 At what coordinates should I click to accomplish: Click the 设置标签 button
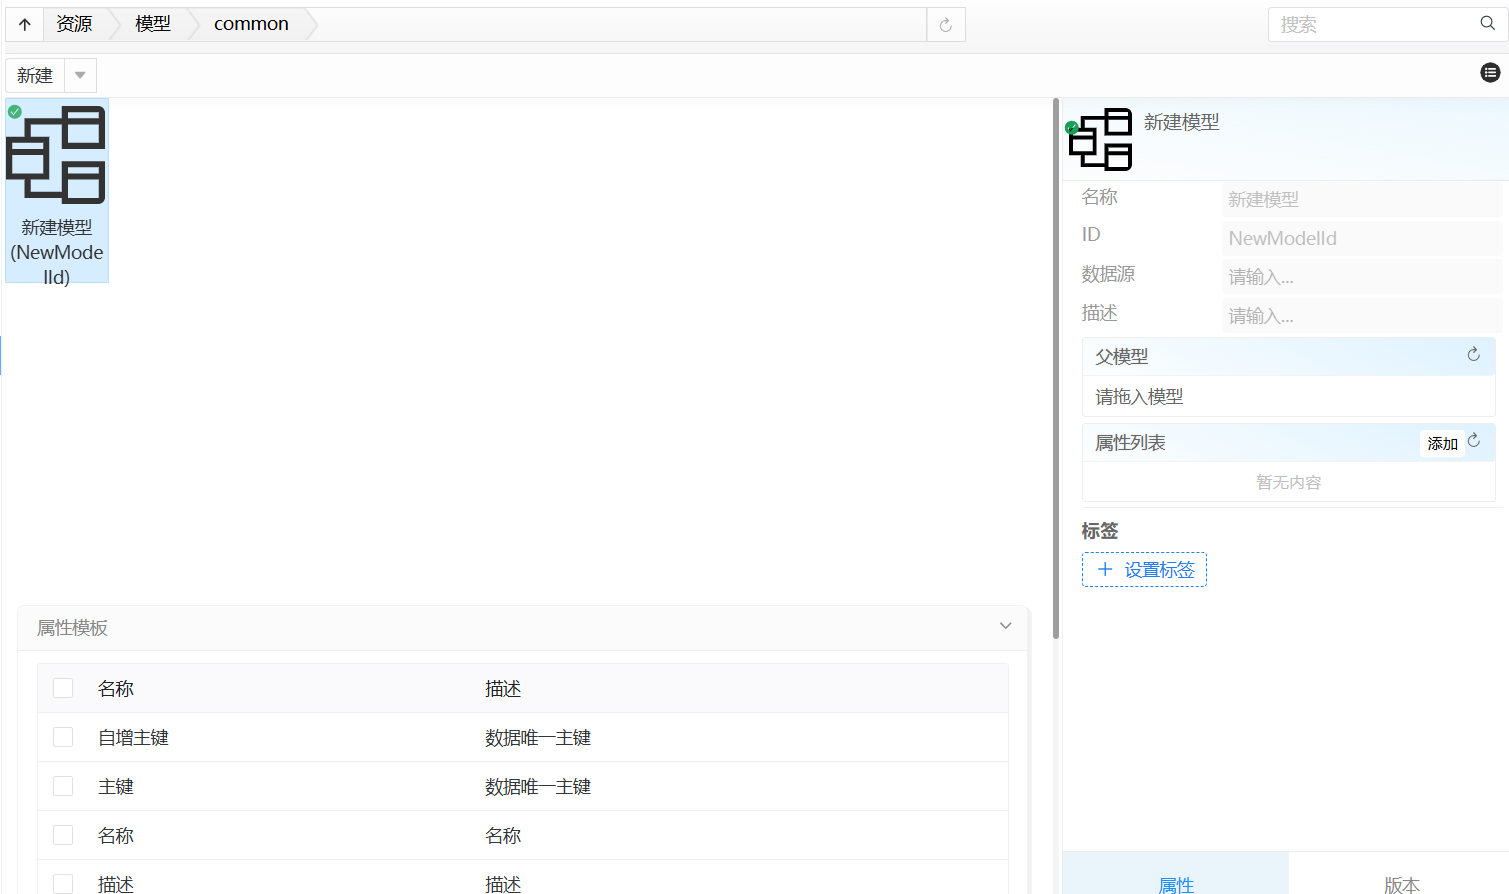tap(1144, 569)
